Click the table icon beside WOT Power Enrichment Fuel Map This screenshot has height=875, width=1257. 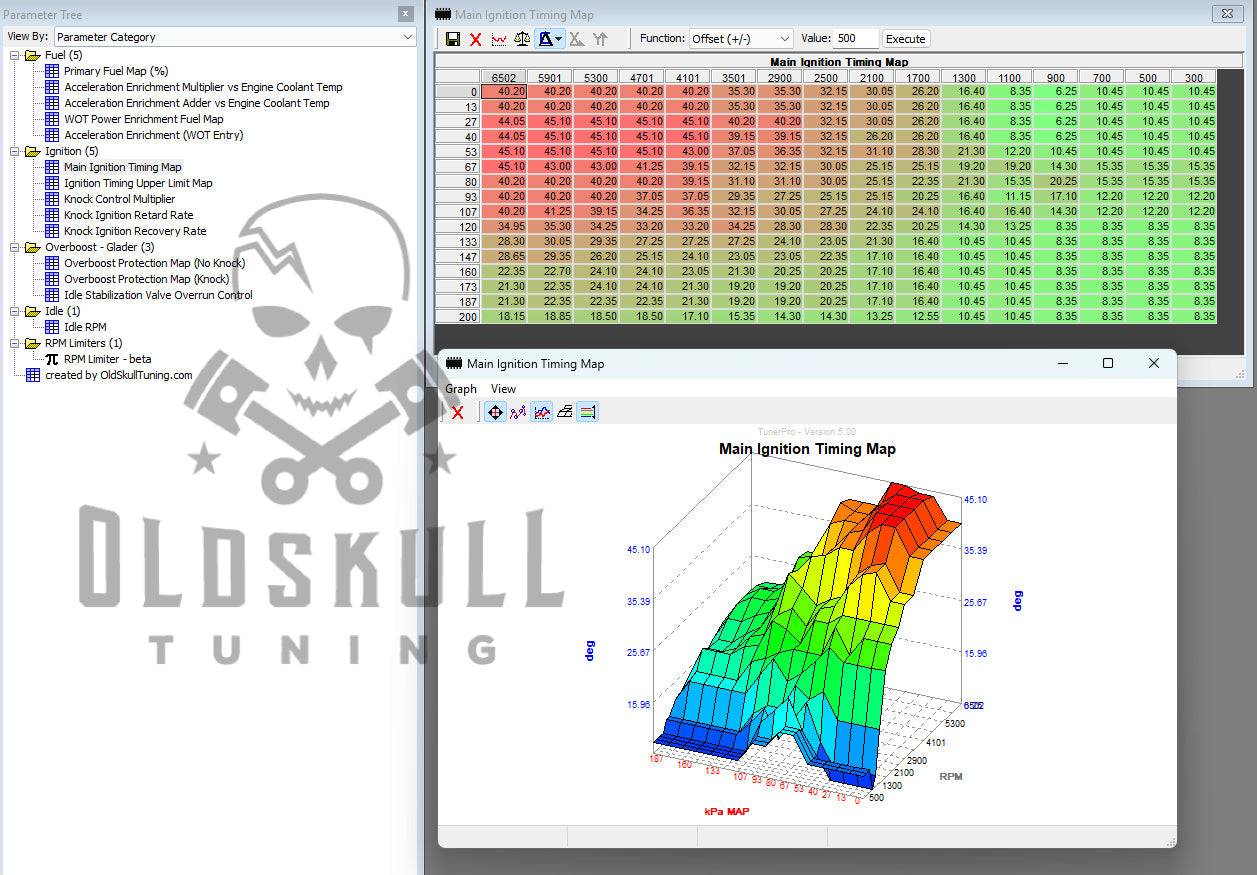[x=52, y=119]
